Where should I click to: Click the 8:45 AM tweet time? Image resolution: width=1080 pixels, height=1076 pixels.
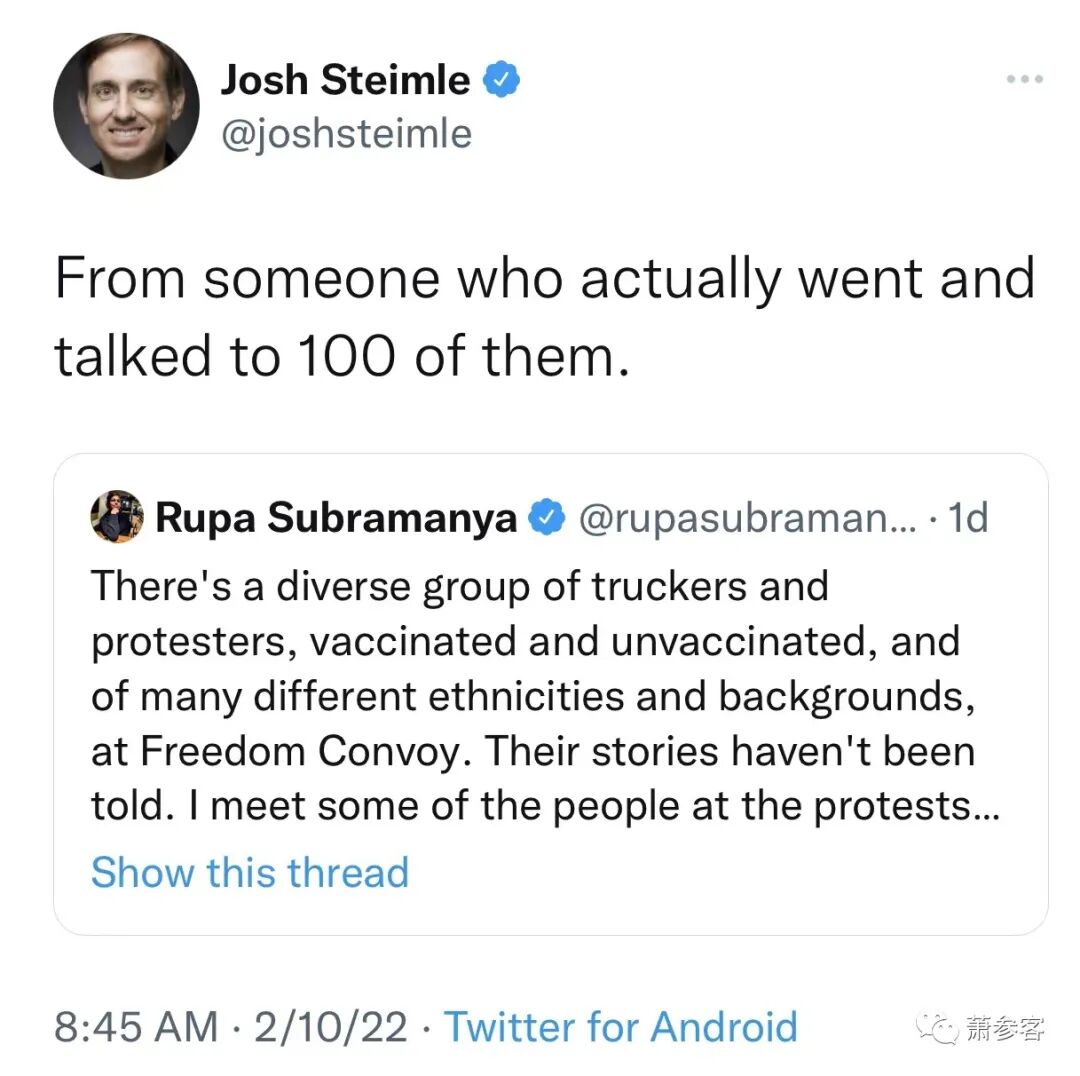136,1027
